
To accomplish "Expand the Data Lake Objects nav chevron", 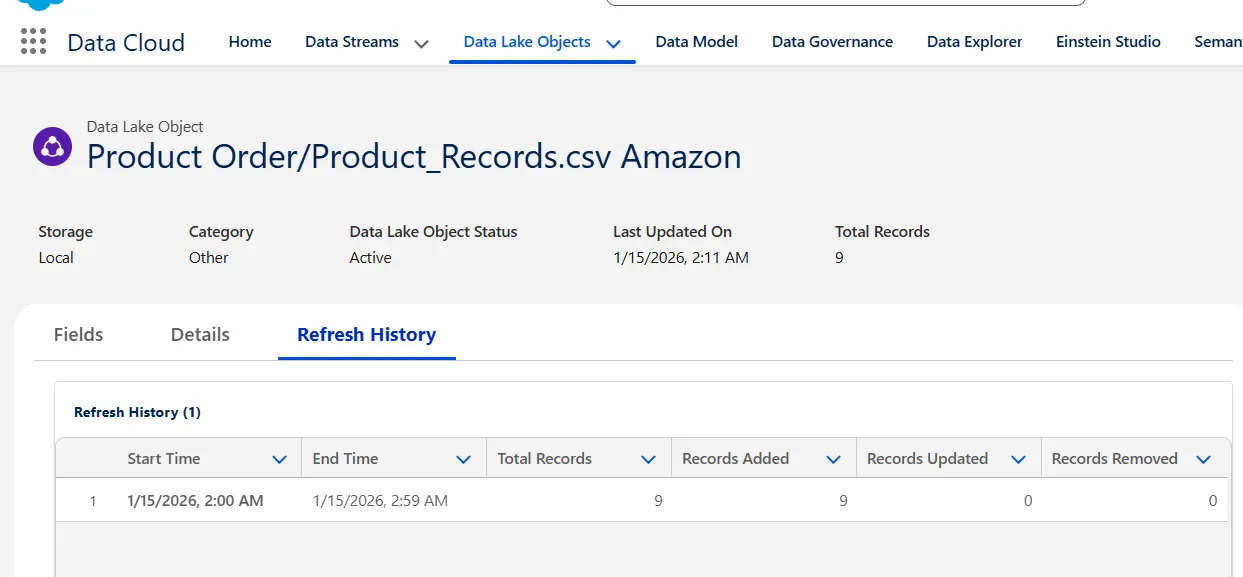I will [x=614, y=43].
